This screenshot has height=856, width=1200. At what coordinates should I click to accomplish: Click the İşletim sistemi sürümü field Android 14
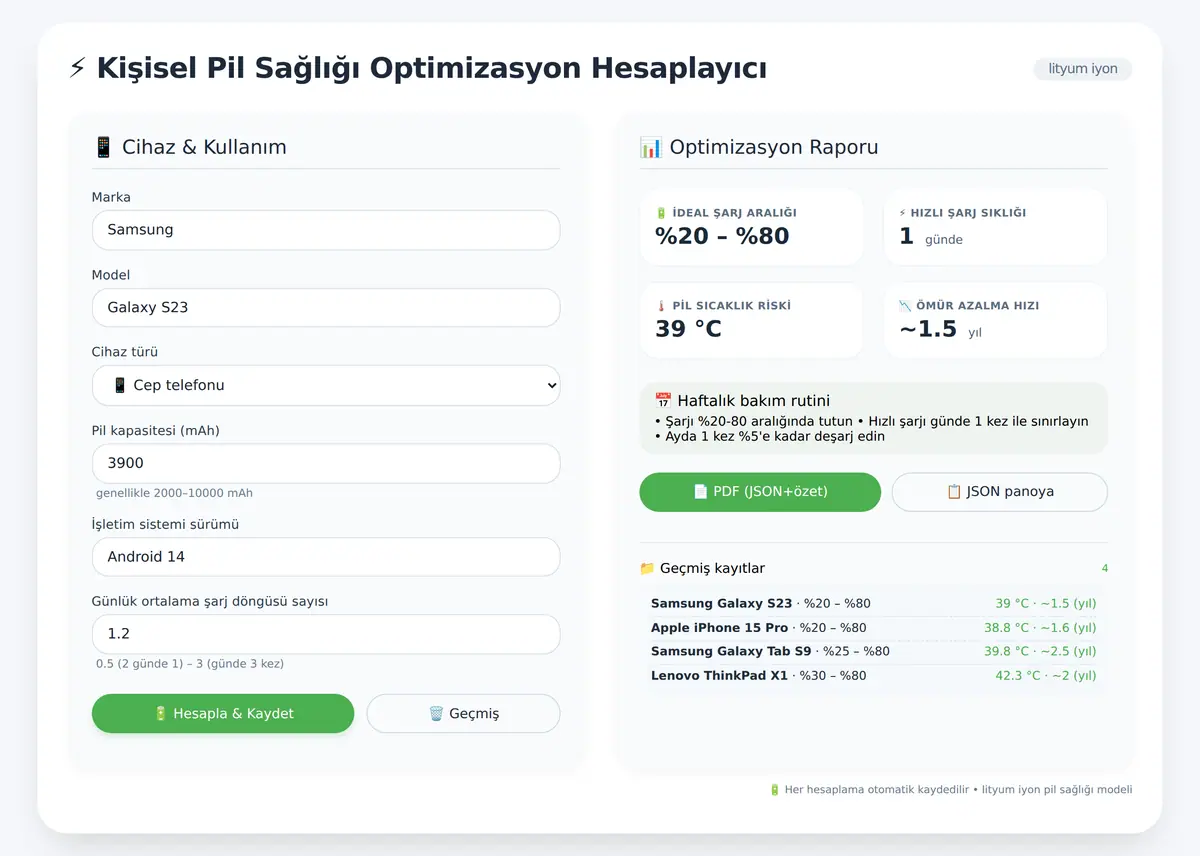(326, 557)
